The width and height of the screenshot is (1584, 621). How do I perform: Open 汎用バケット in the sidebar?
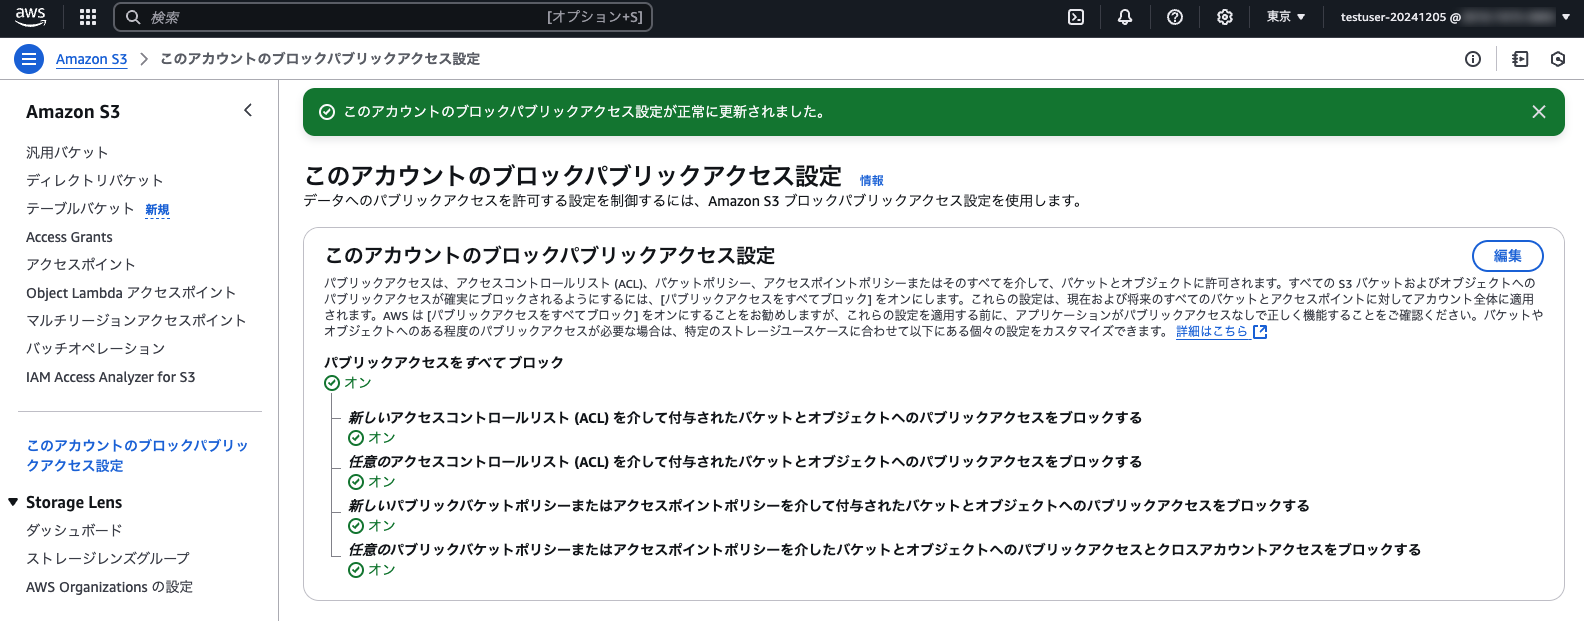pos(67,152)
